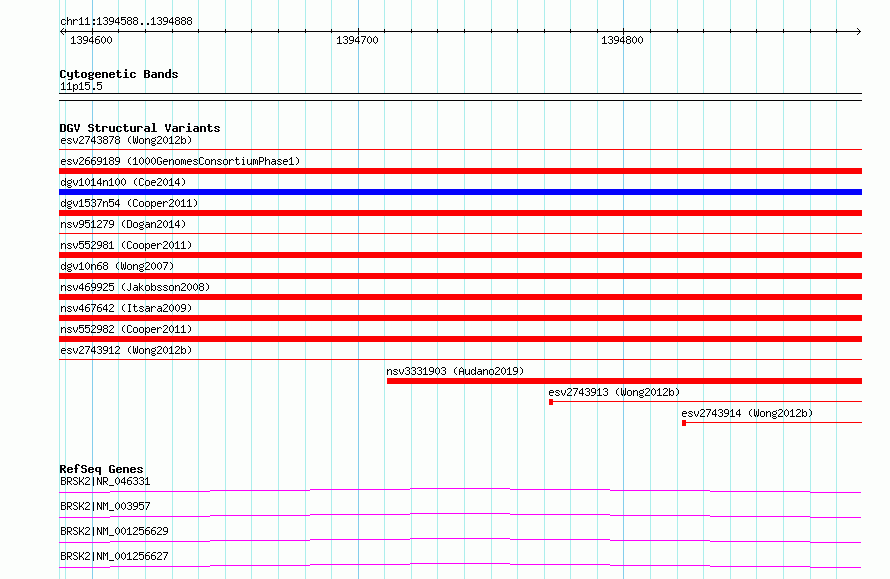Click the red dgv1537n54 variant bar
Image resolution: width=890 pixels, height=579 pixels.
point(460,213)
